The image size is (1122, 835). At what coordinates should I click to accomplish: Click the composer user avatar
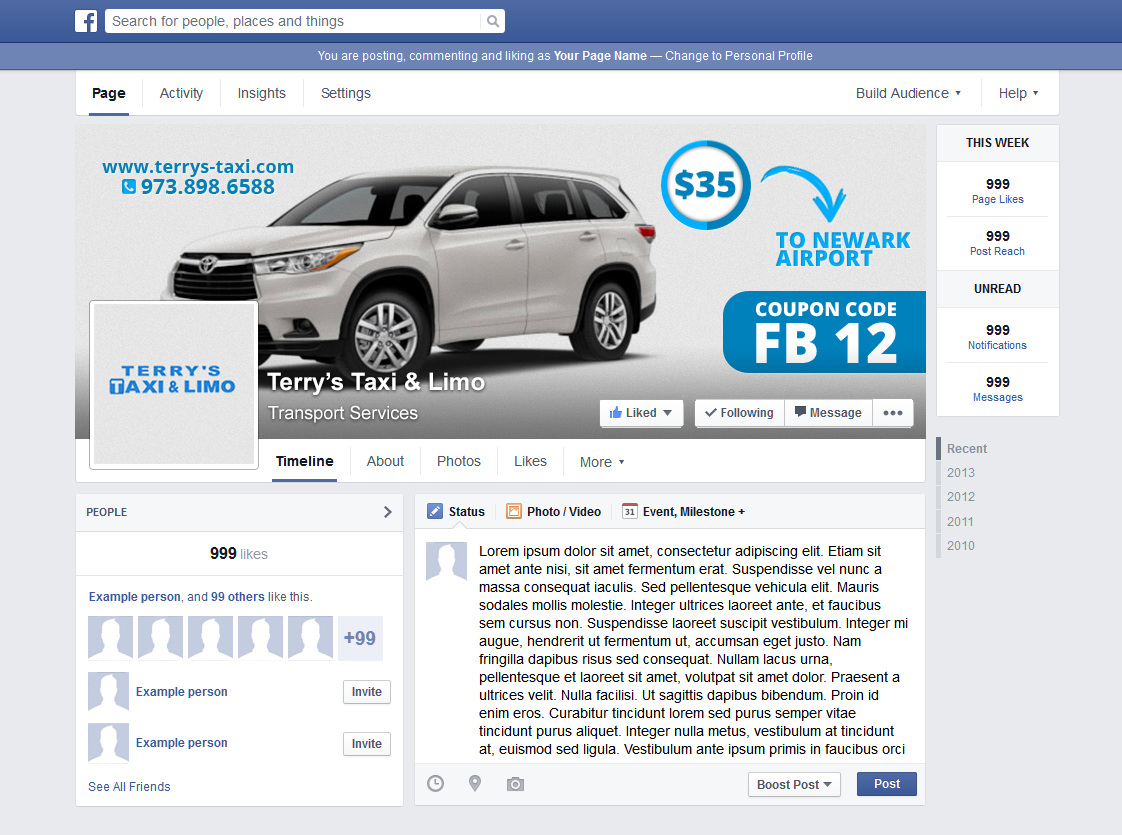click(447, 561)
